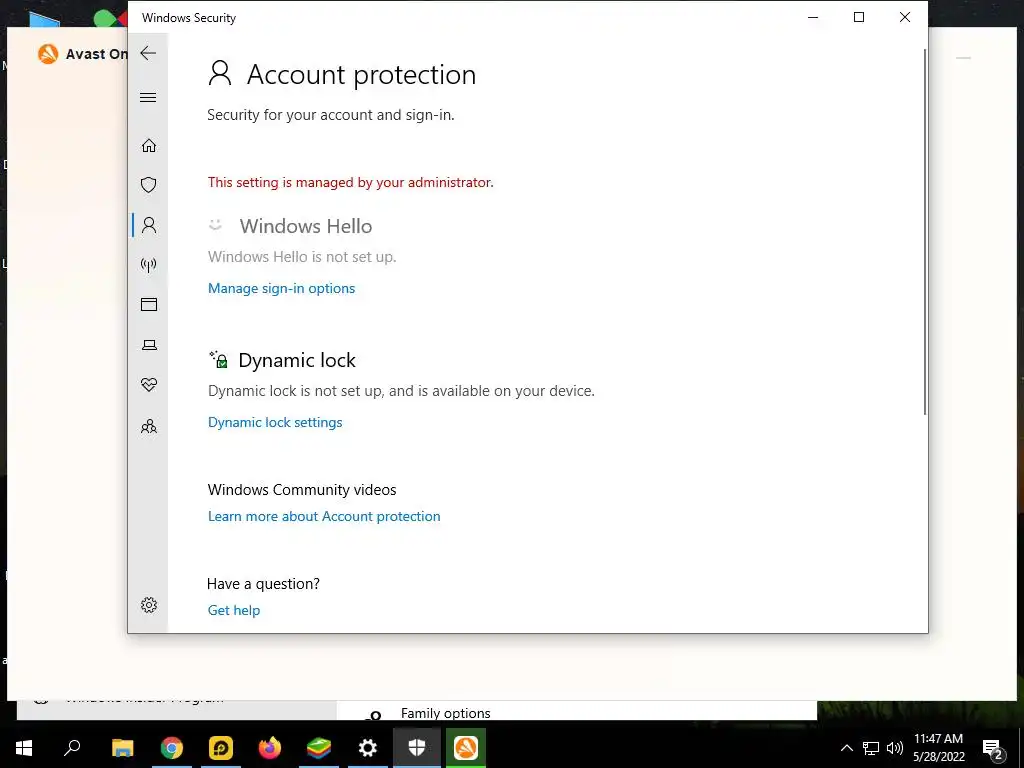Click the Windows Hello smiley icon
Screen dimensions: 1024x768
click(216, 225)
